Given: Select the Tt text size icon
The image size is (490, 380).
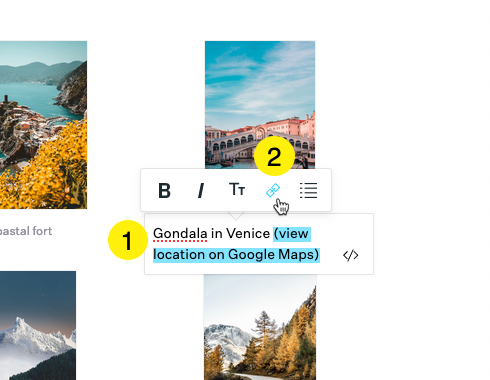Looking at the screenshot, I should click(237, 189).
